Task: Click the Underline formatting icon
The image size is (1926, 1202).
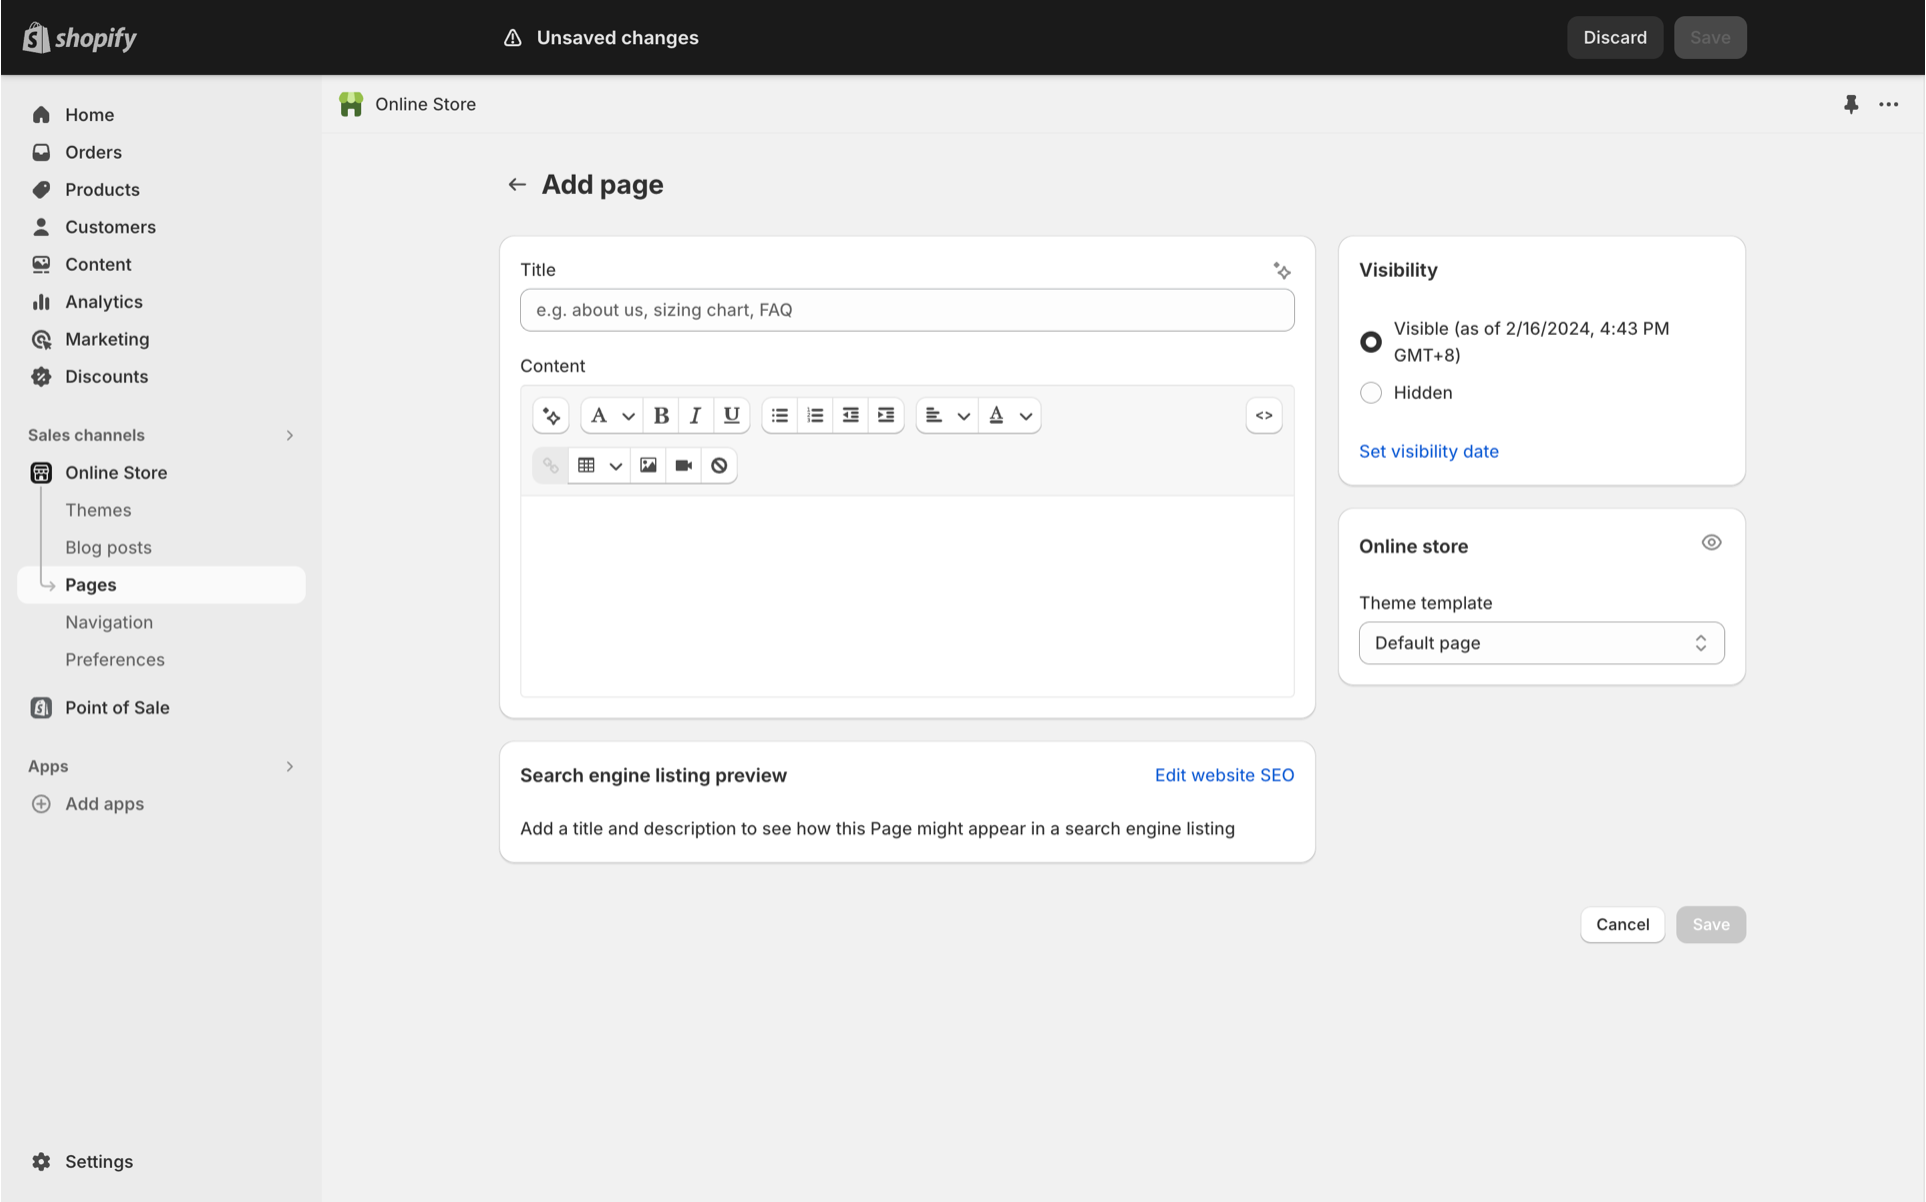Action: pyautogui.click(x=731, y=415)
